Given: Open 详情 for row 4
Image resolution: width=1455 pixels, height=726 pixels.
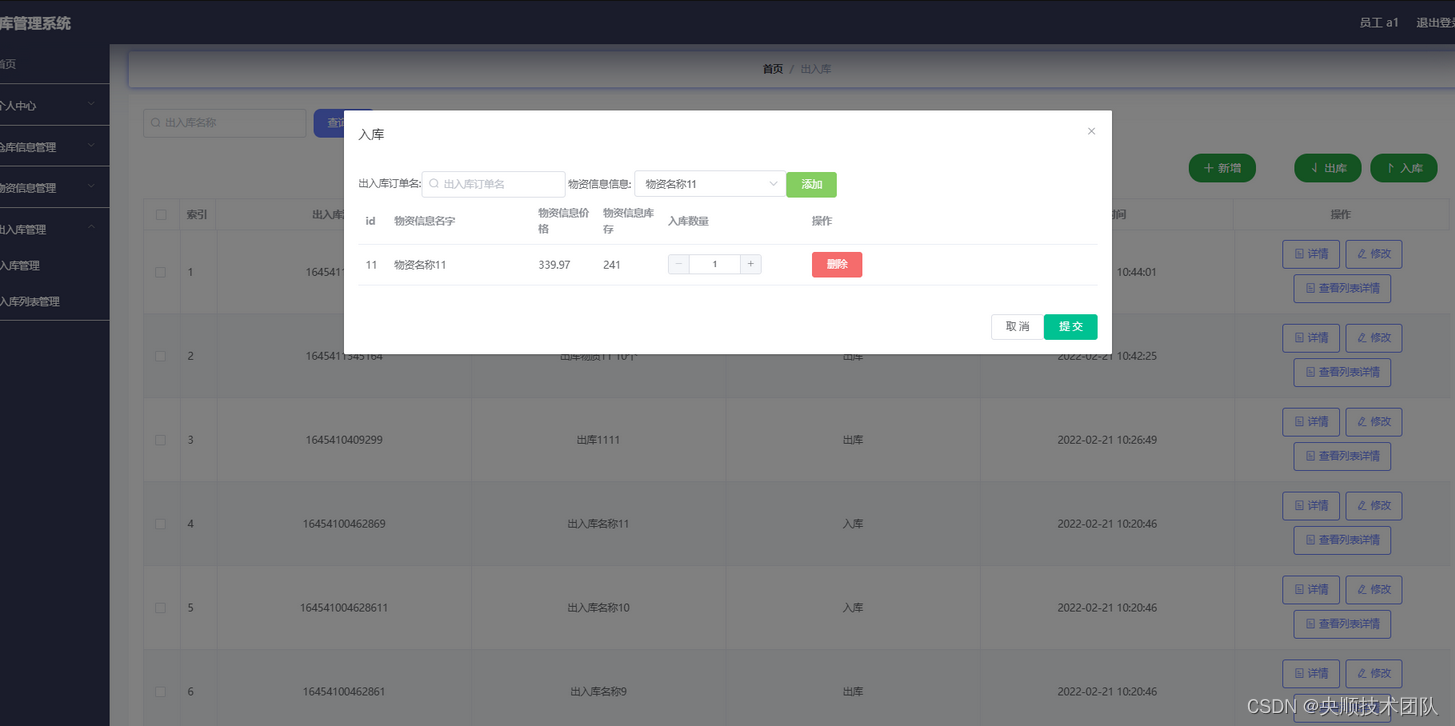Looking at the screenshot, I should click(x=1311, y=506).
